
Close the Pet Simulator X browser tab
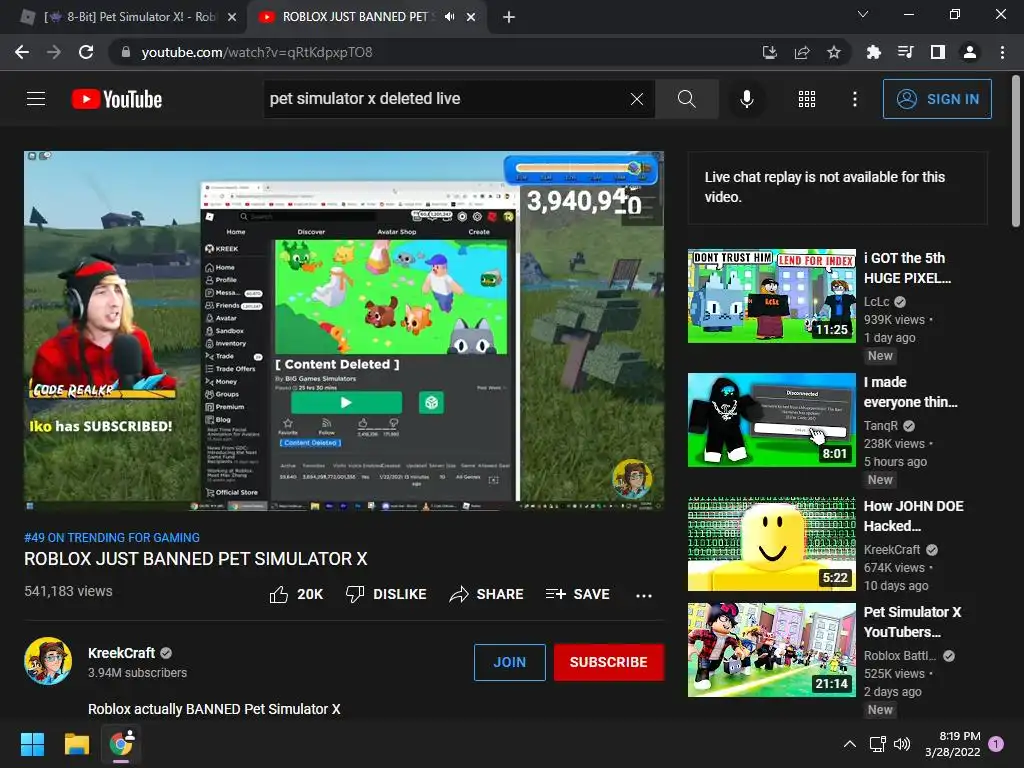pos(232,17)
